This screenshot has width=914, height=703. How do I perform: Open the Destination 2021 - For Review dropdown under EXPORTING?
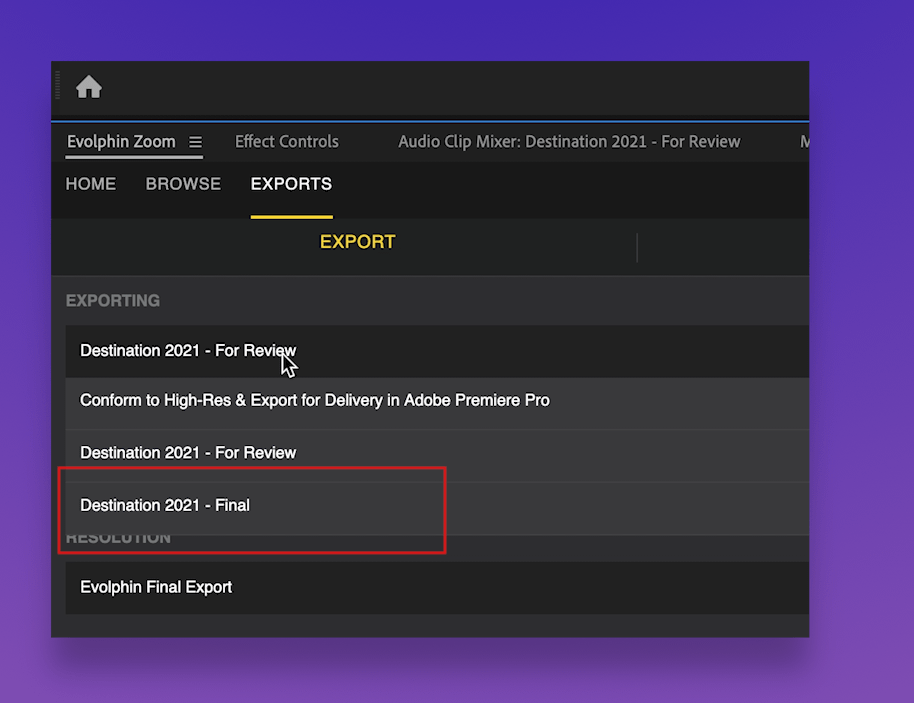(x=437, y=351)
